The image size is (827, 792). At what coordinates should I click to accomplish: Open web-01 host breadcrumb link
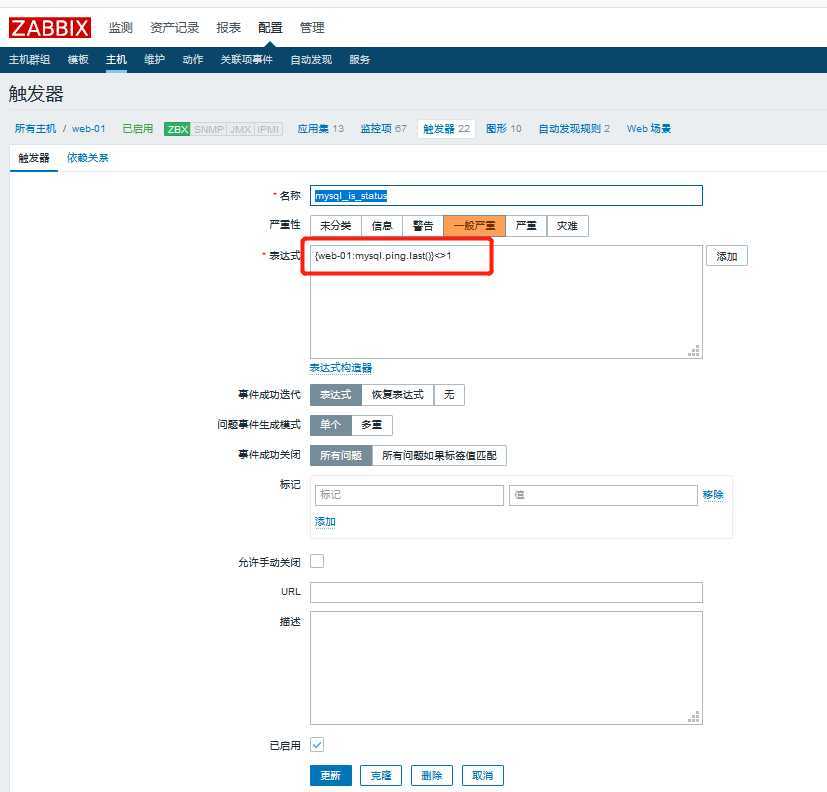coord(89,129)
